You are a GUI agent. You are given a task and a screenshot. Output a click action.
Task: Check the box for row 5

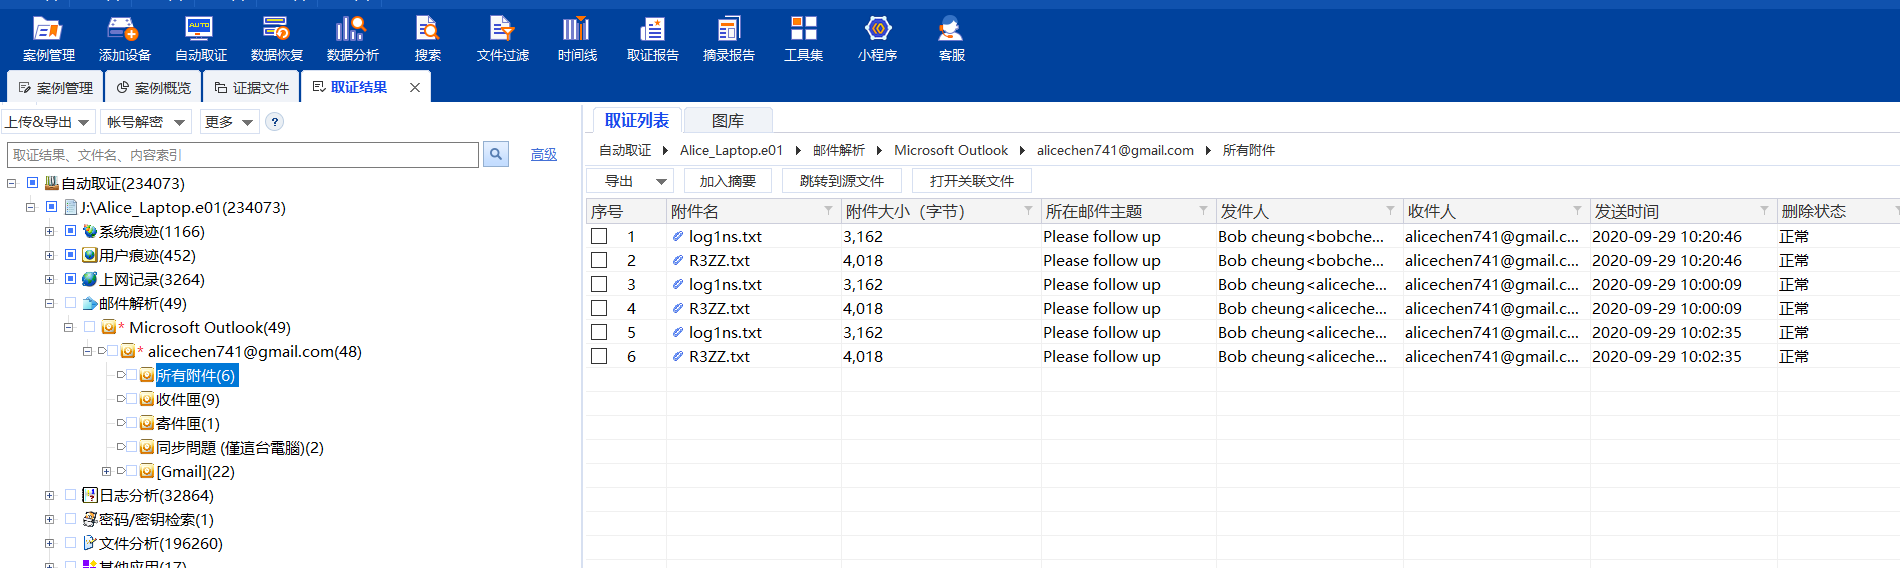point(599,332)
